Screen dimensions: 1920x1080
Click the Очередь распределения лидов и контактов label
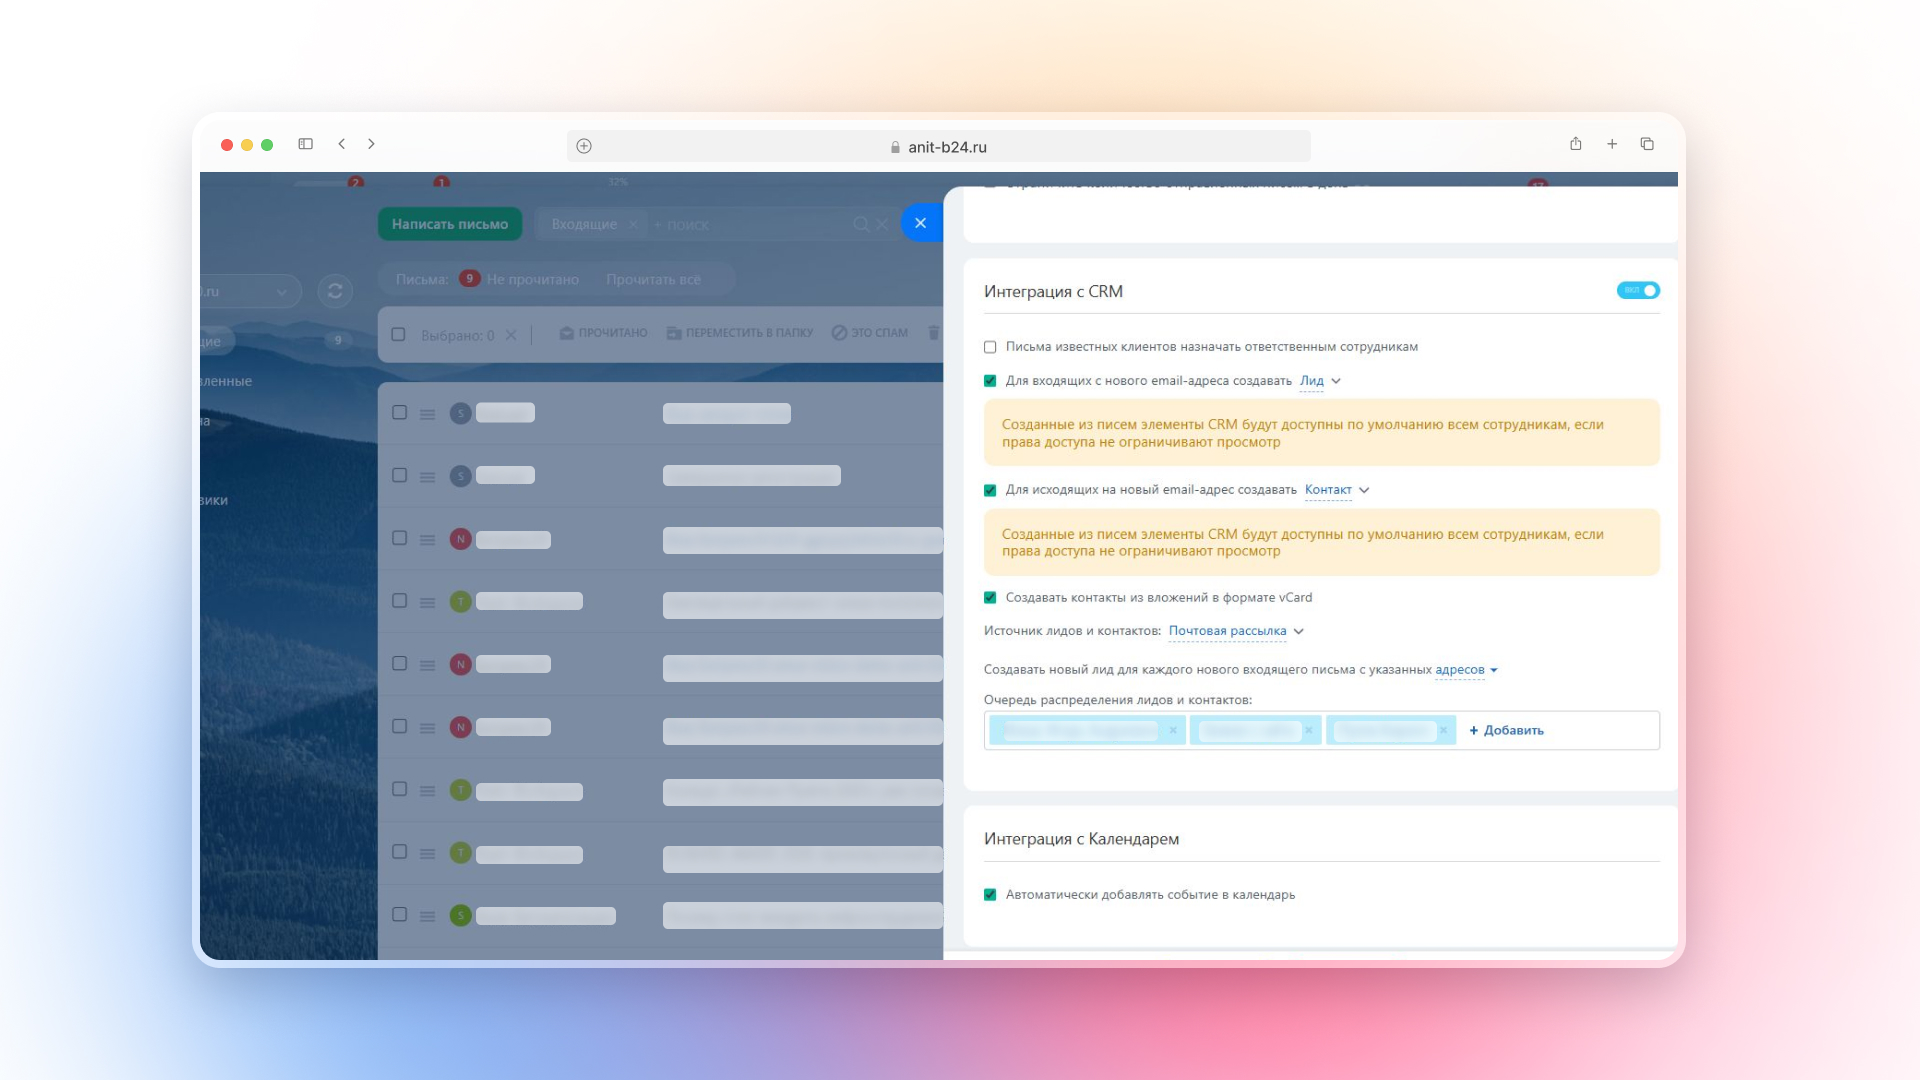pos(1118,700)
